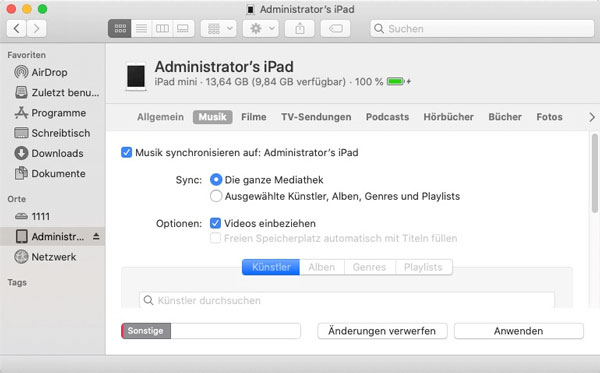
Task: Click the Orte sidebar heading
Action: [x=17, y=199]
